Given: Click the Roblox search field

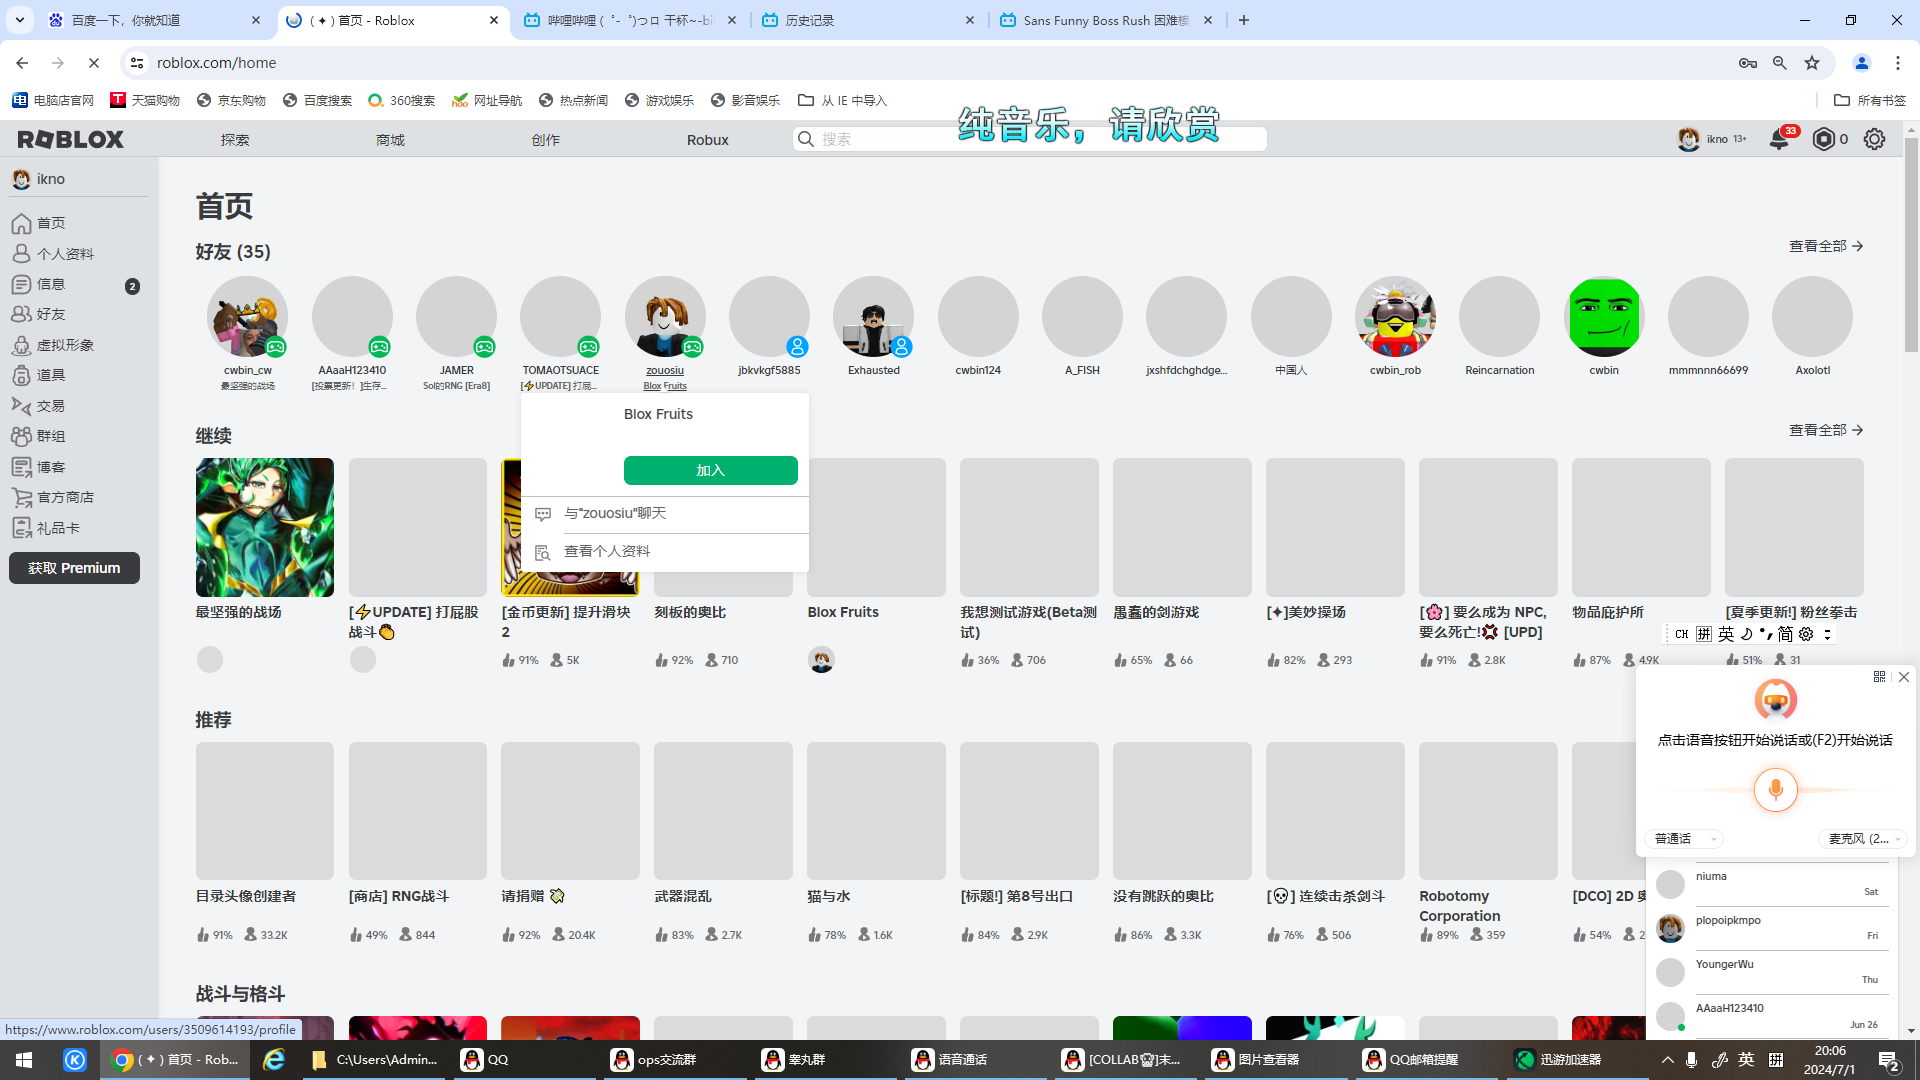Looking at the screenshot, I should [1030, 139].
